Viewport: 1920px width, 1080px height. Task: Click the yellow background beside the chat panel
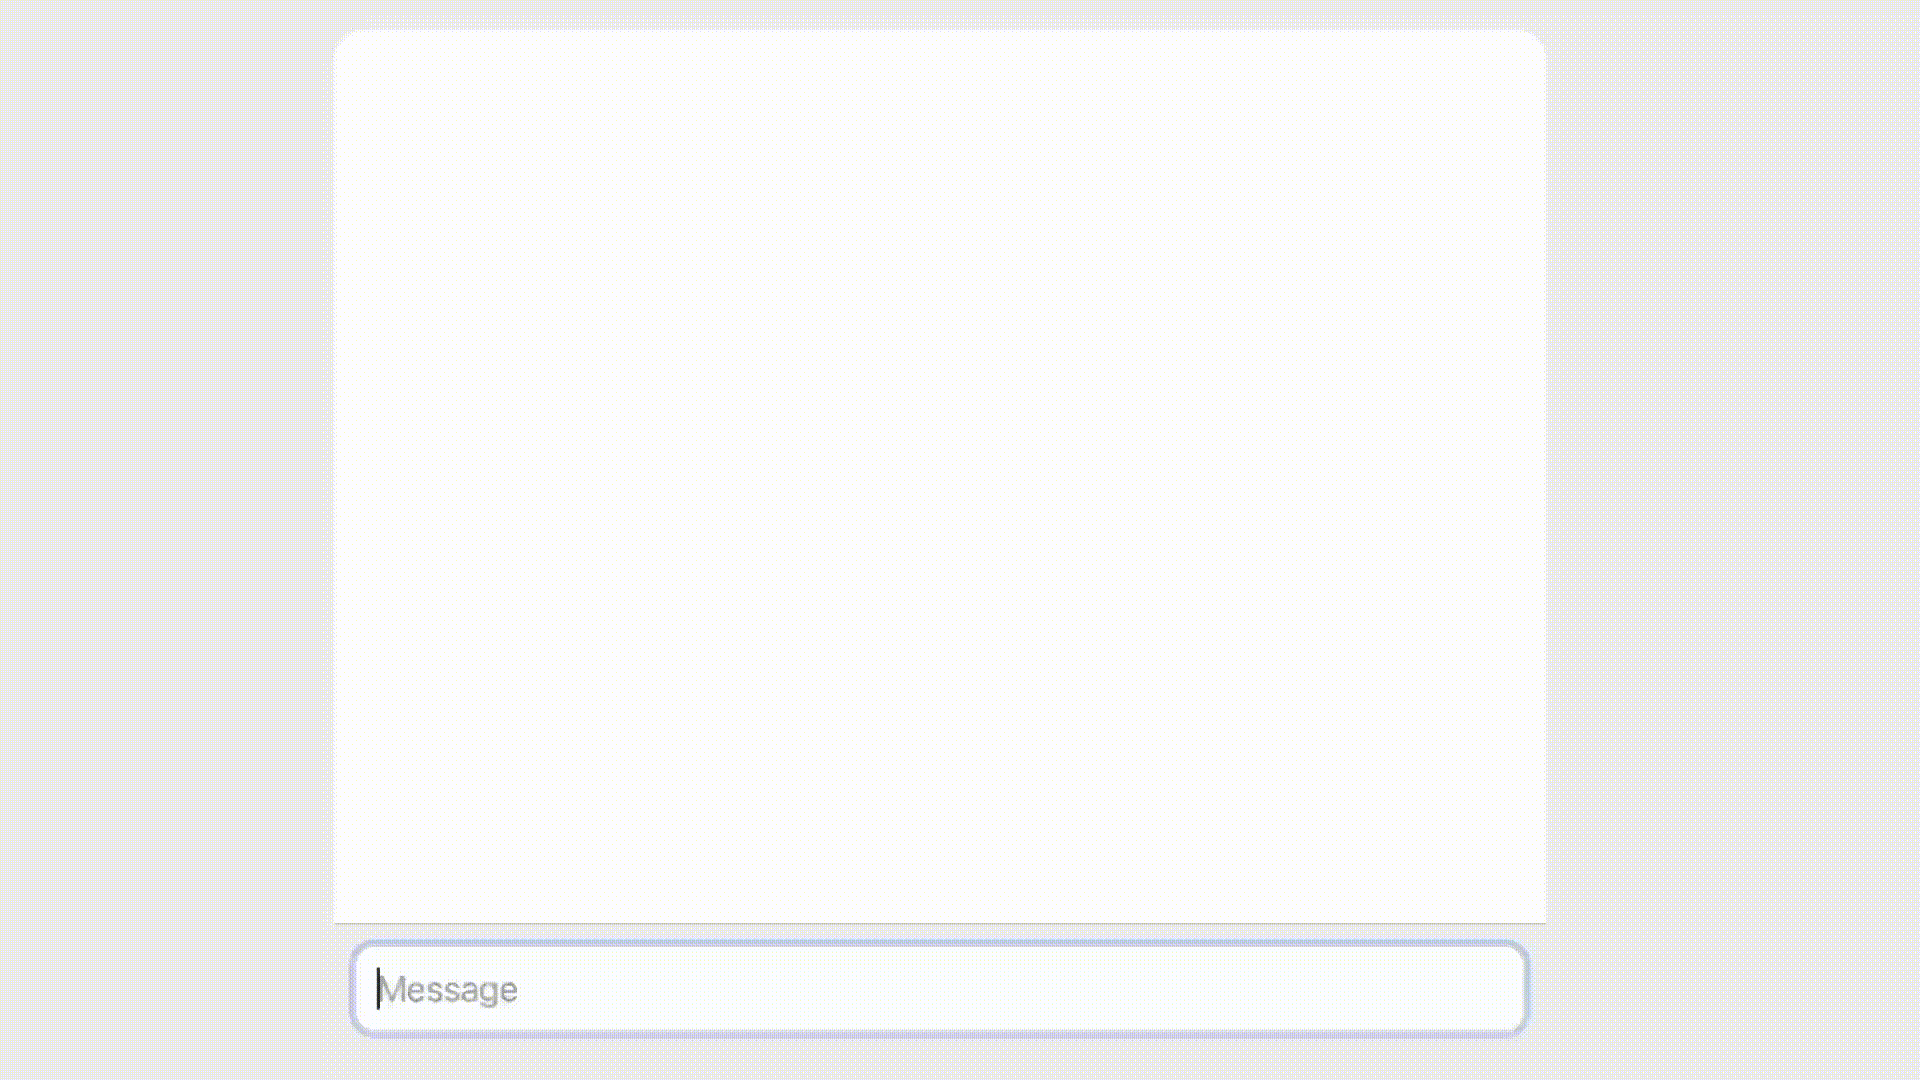pos(166,540)
